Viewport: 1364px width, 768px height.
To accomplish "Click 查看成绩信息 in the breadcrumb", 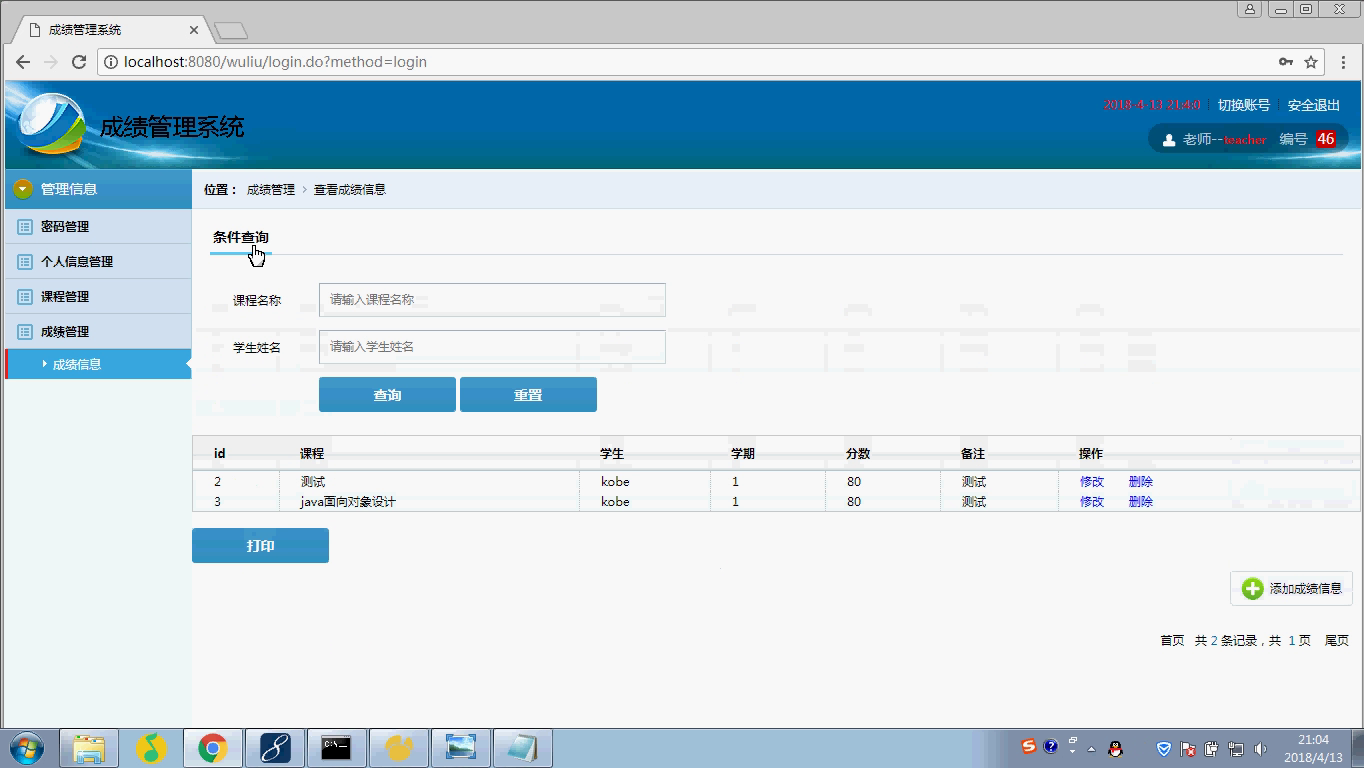I will 350,190.
